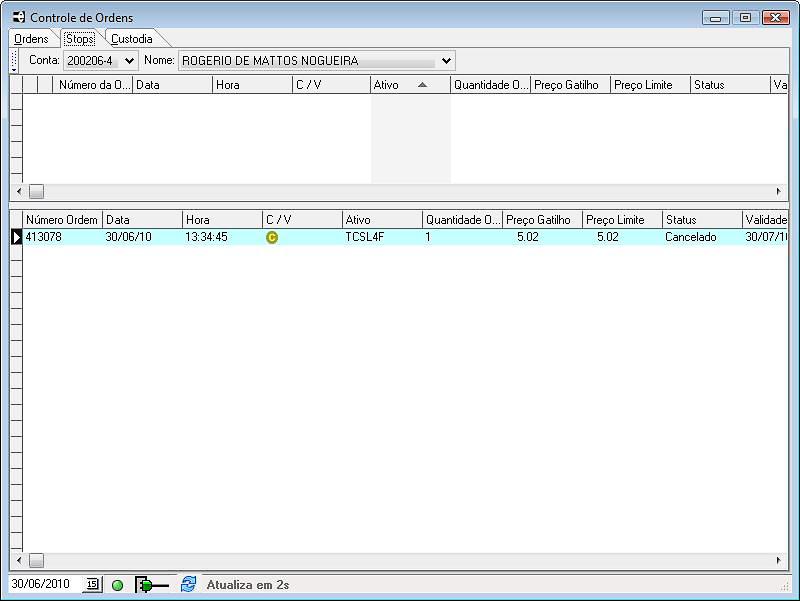This screenshot has height=601, width=800.
Task: Click the Preço Gatilho header in lower grid
Action: (542, 220)
